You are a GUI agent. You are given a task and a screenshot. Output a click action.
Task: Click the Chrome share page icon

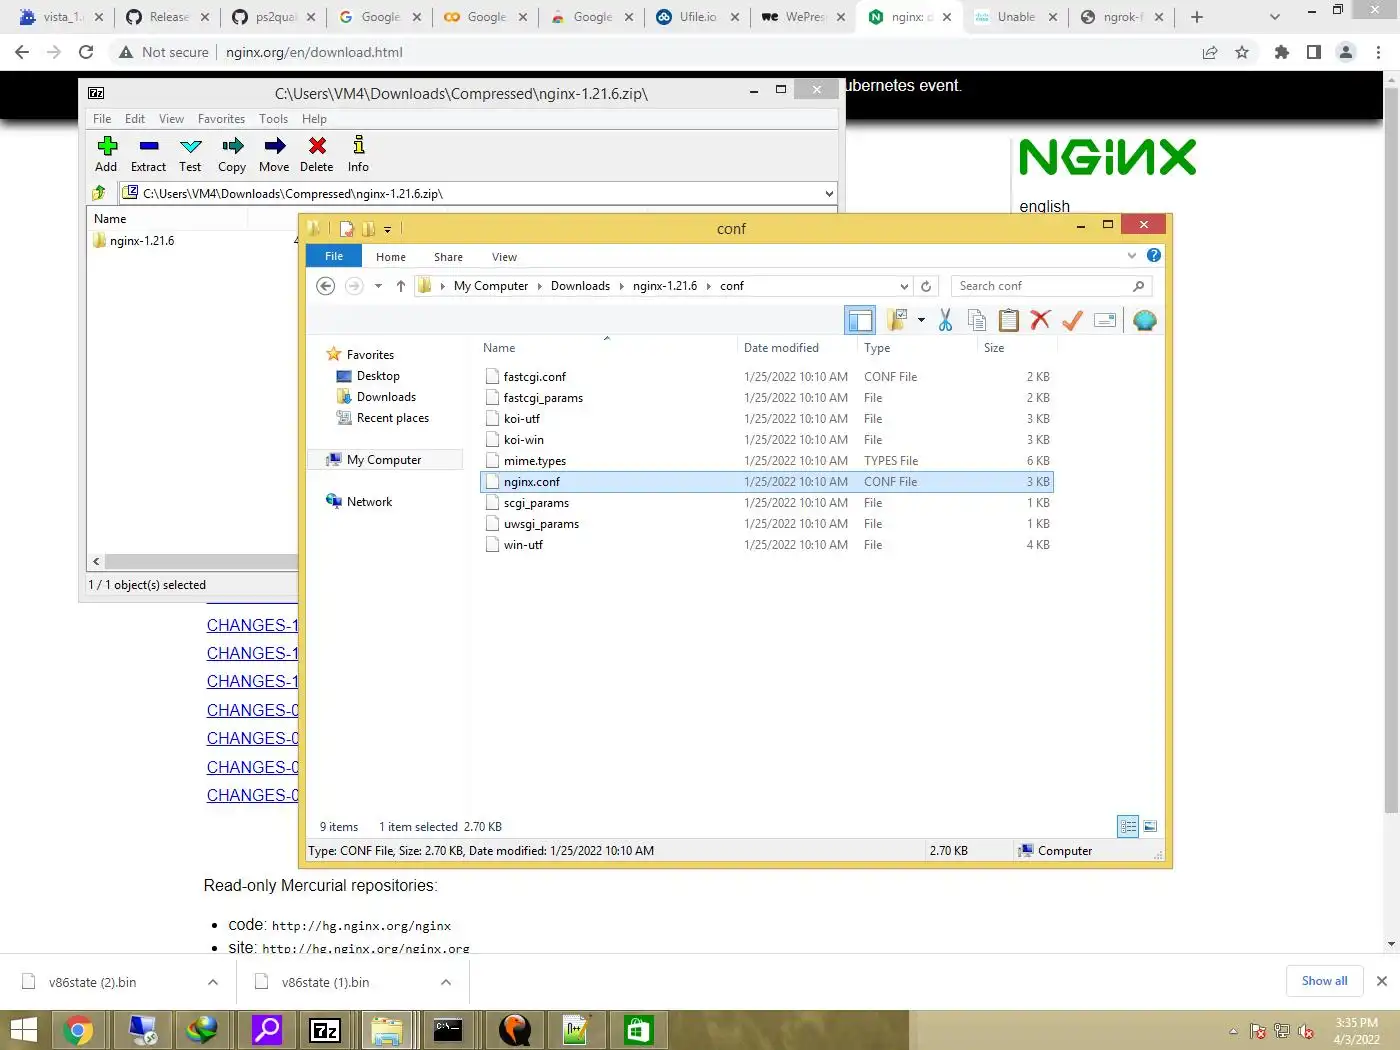click(1210, 52)
